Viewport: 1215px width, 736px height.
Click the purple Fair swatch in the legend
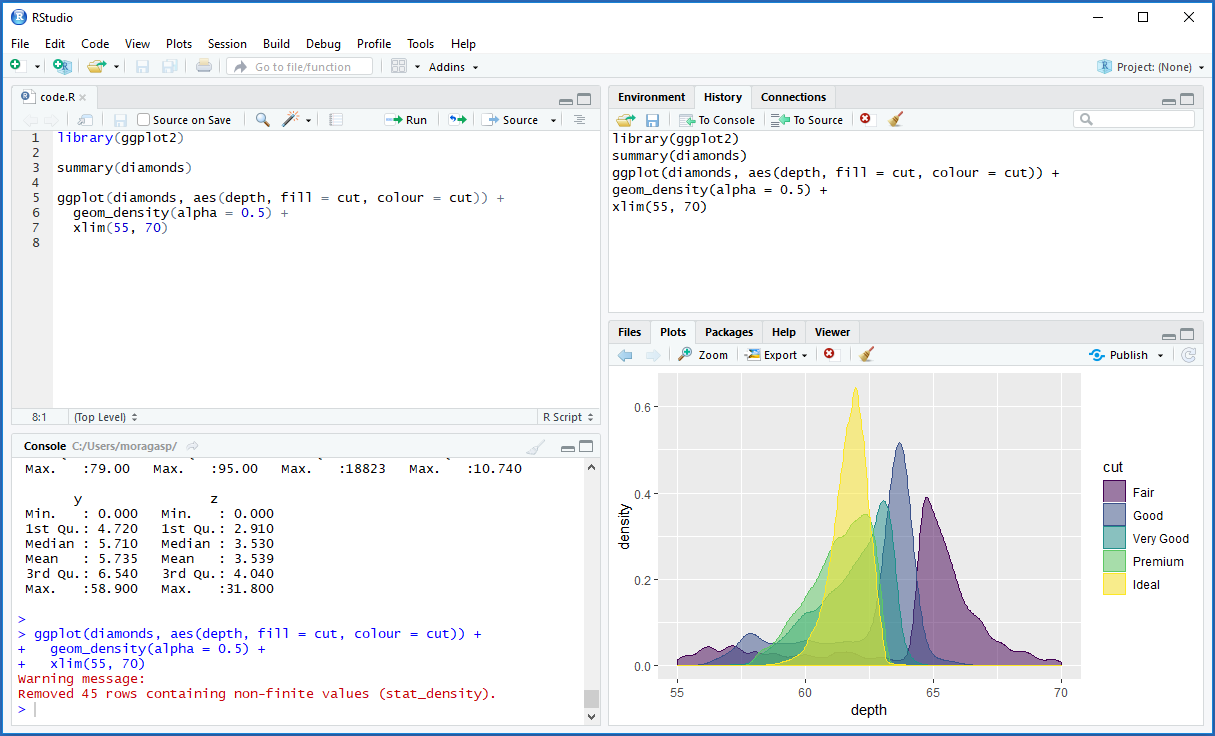(x=1113, y=491)
